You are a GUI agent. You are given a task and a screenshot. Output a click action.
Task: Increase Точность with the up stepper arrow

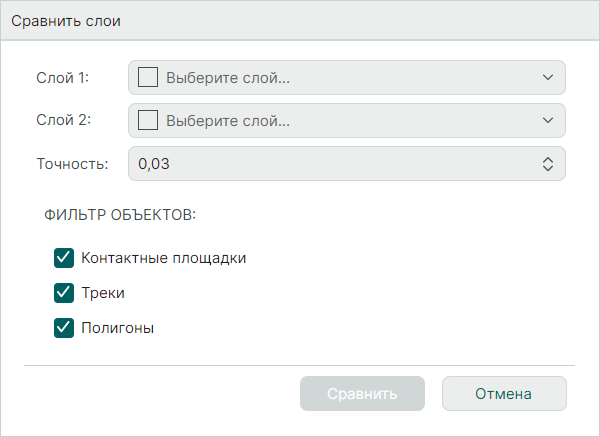pyautogui.click(x=547, y=159)
